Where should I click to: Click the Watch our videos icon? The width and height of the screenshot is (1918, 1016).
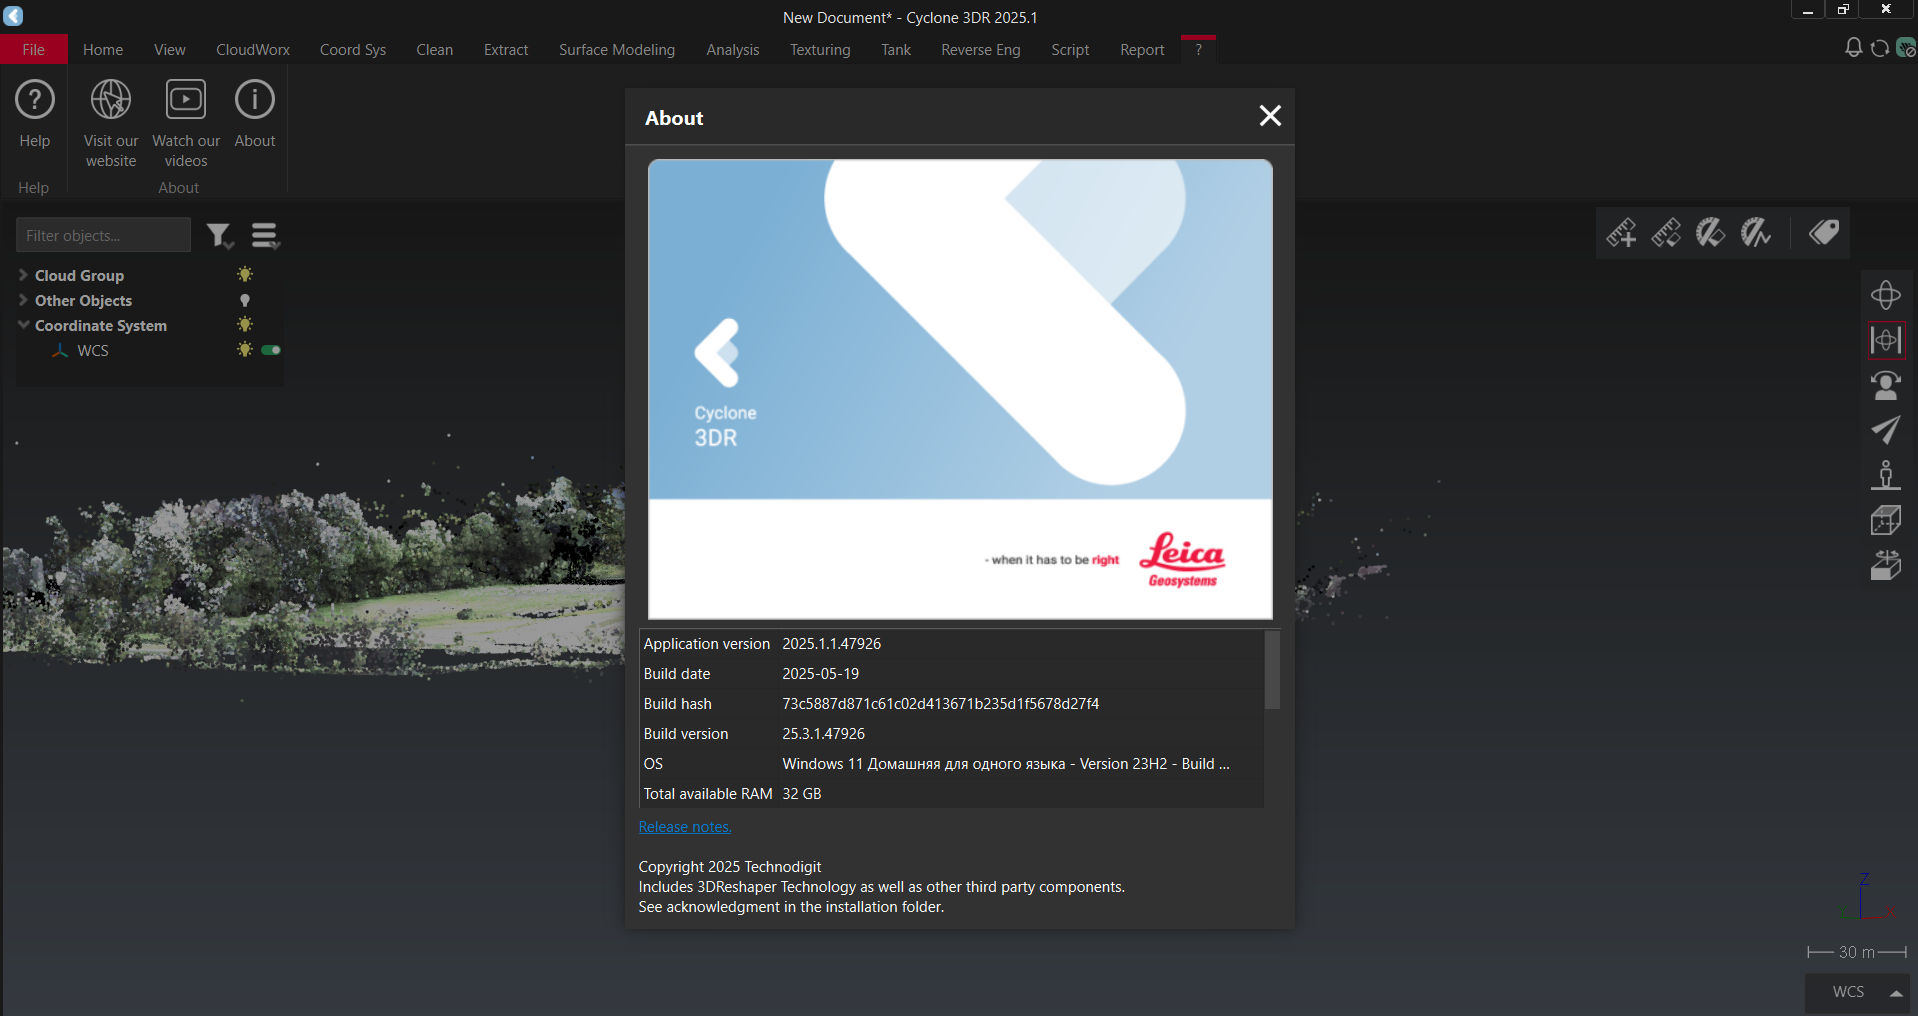click(x=184, y=110)
